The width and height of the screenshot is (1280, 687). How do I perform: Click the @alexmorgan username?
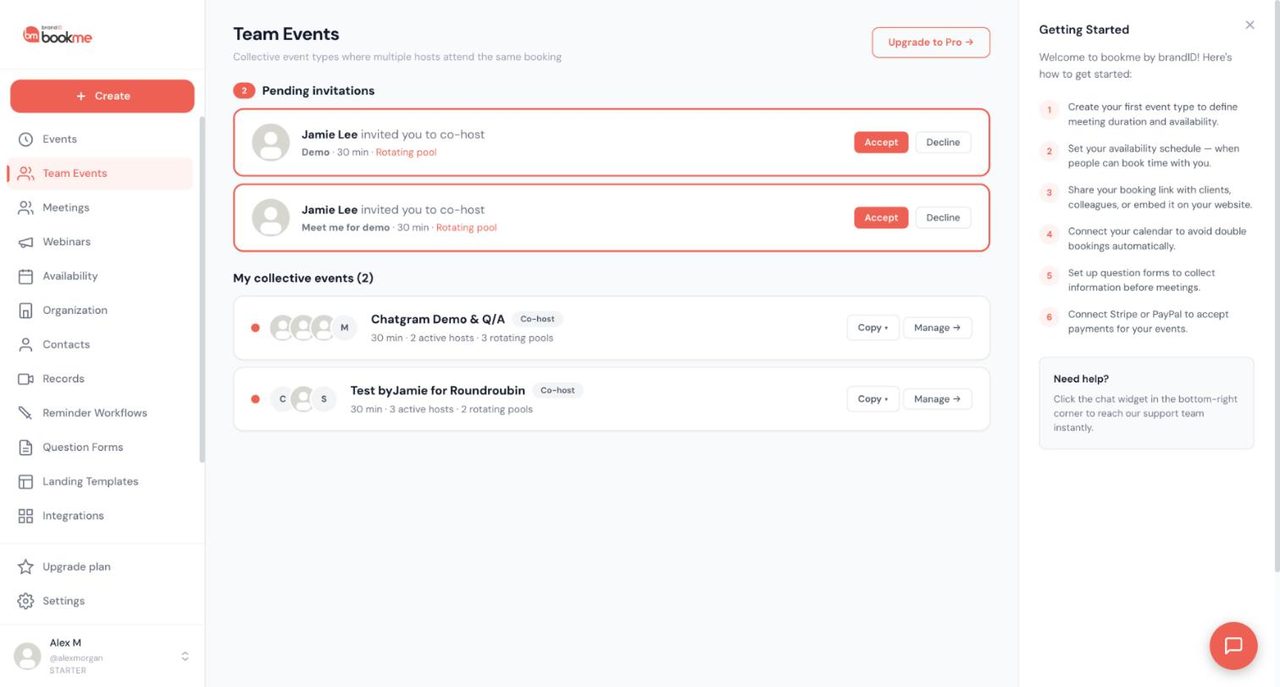coord(76,658)
